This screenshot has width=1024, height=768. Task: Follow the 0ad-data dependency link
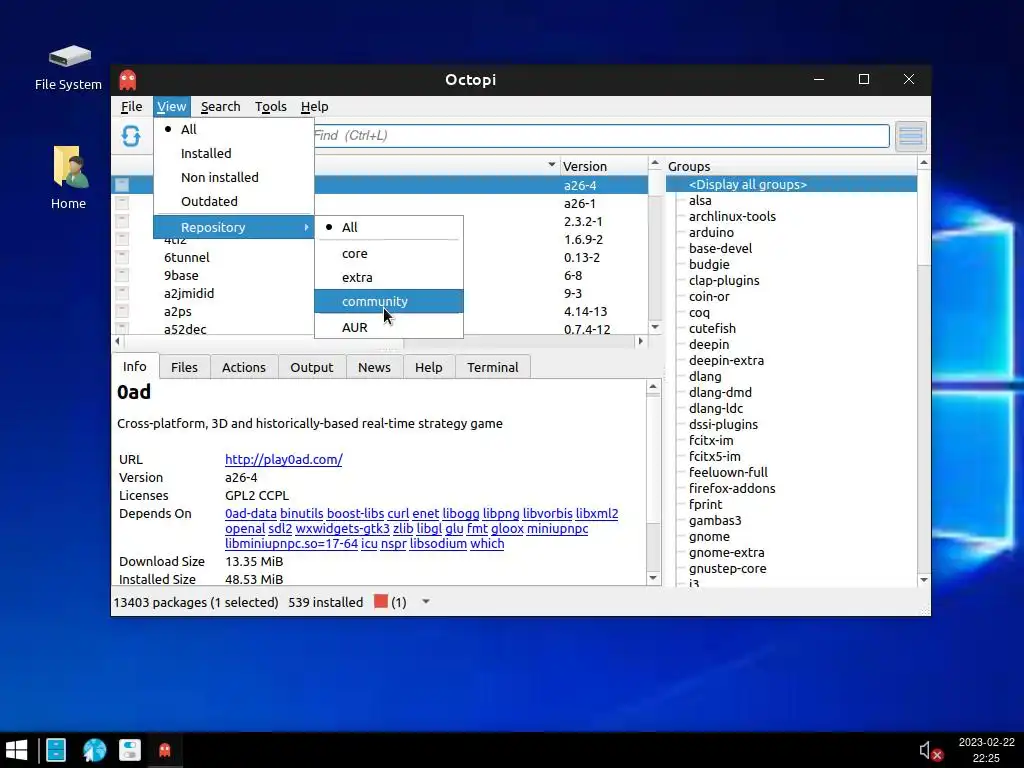(x=251, y=513)
